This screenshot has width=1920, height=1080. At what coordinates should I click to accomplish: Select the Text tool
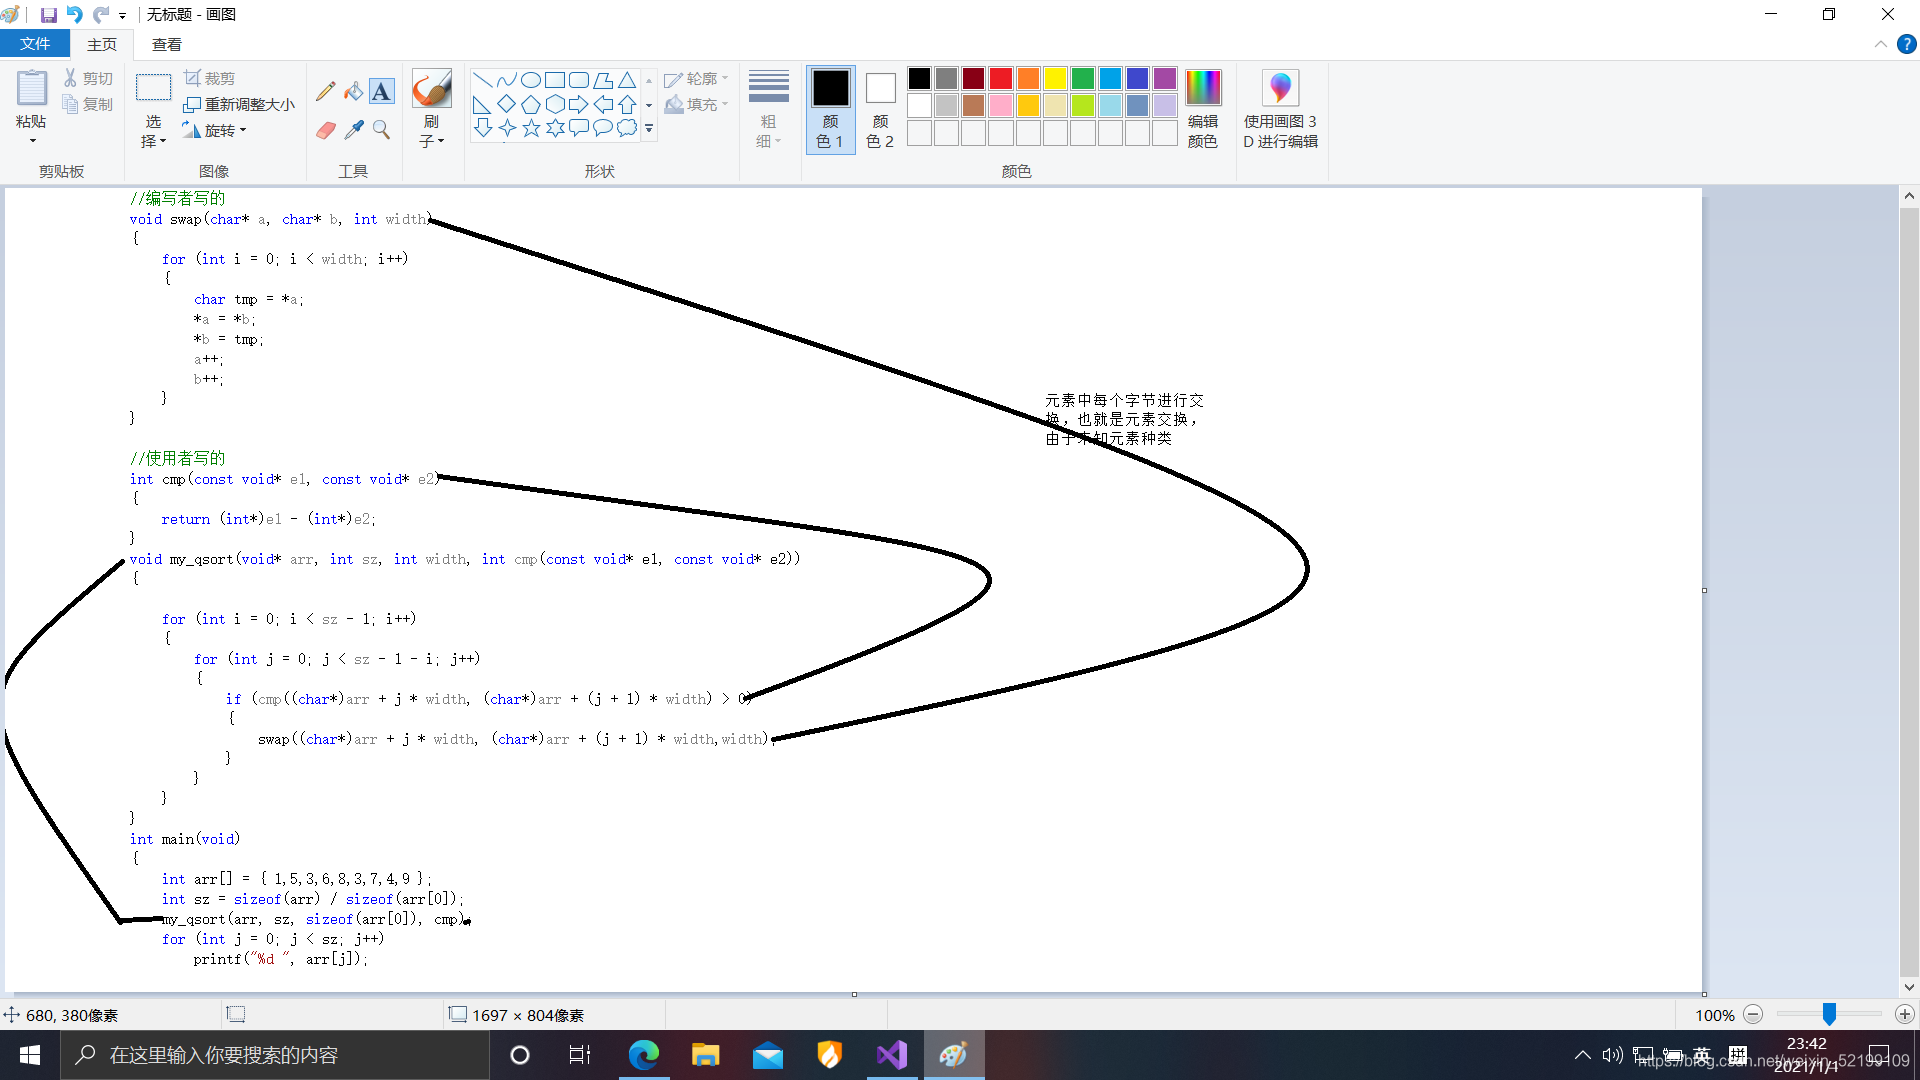(x=381, y=91)
